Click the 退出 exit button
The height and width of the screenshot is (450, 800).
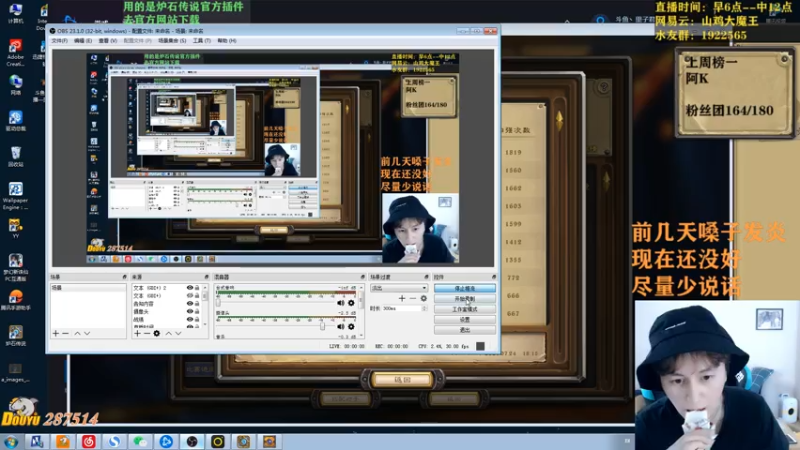click(464, 330)
